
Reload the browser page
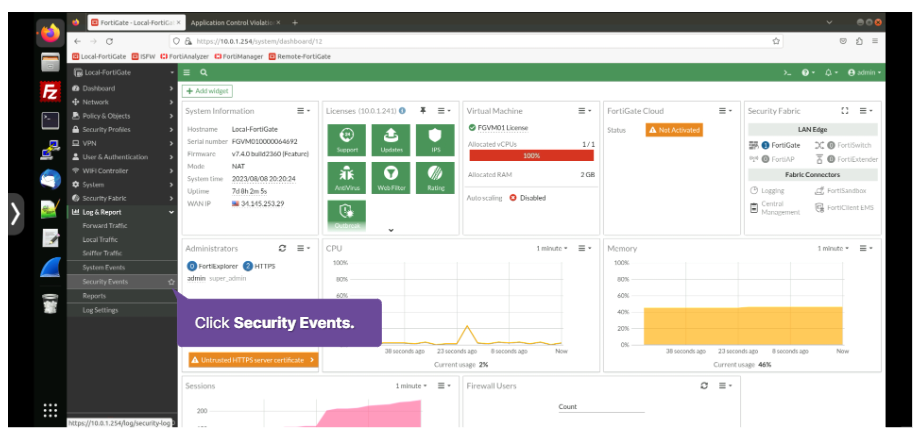109,41
